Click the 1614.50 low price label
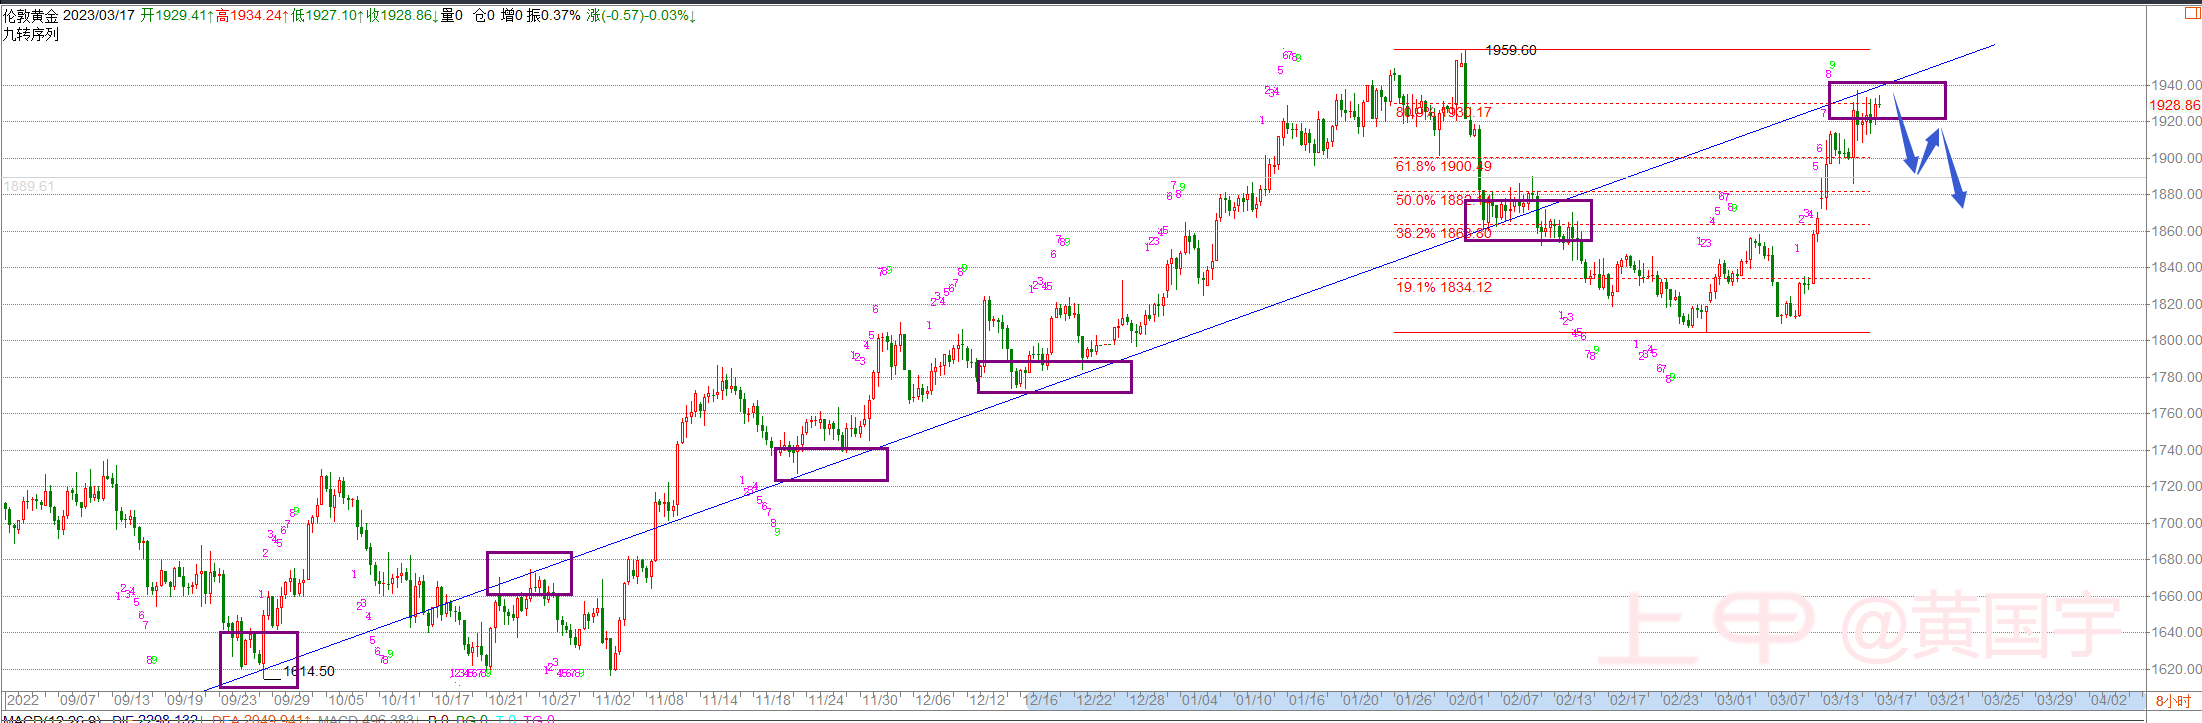 (x=309, y=671)
